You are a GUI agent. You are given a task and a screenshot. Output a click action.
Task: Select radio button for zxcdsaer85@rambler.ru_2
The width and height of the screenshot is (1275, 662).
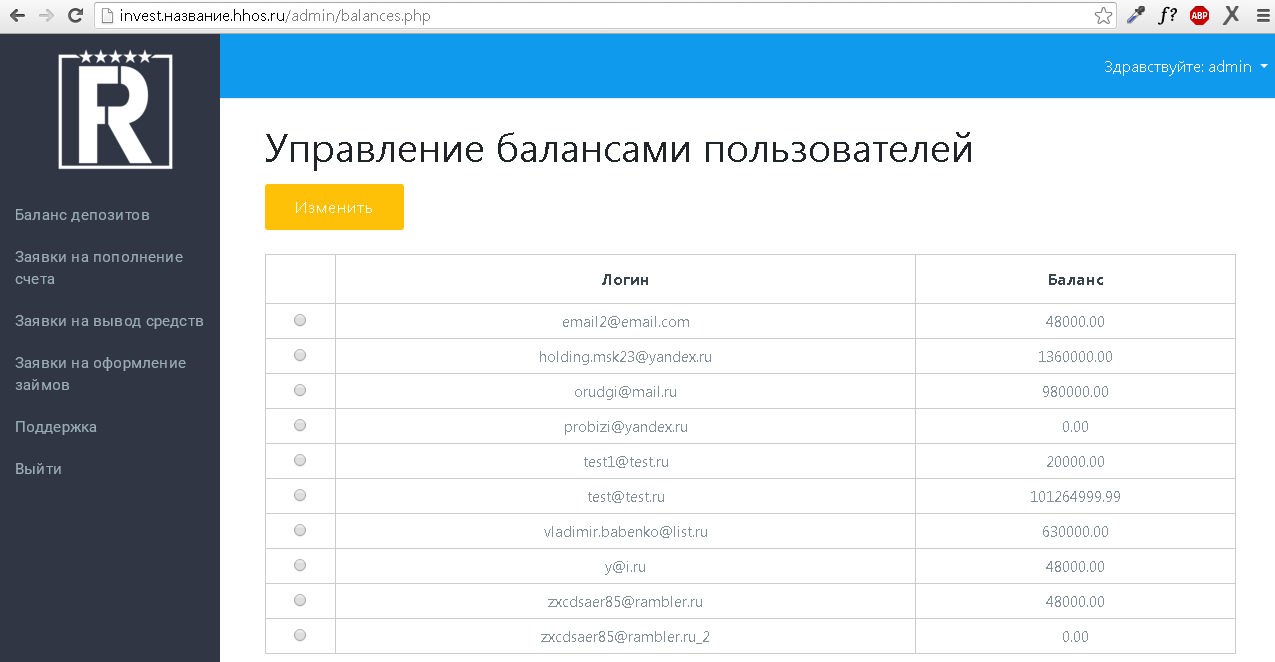tap(300, 635)
